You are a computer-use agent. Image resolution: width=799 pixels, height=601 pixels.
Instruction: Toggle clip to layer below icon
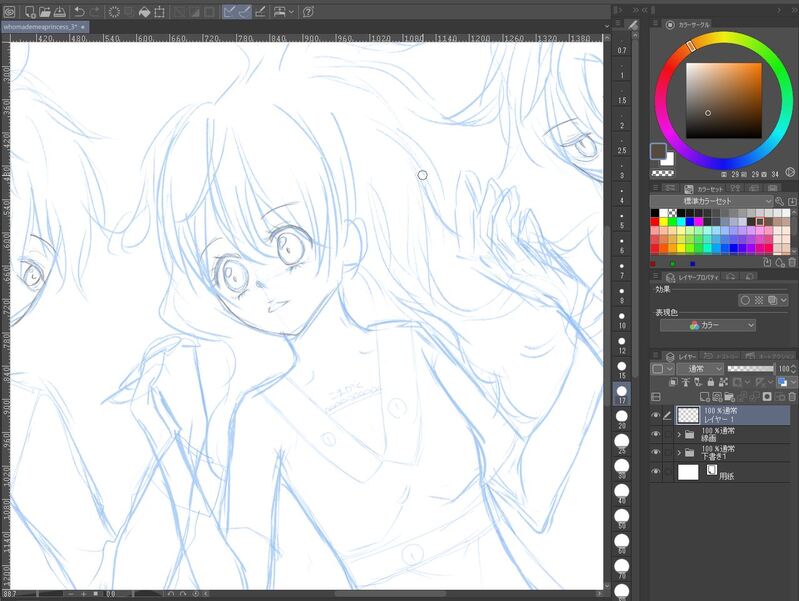pyautogui.click(x=673, y=382)
